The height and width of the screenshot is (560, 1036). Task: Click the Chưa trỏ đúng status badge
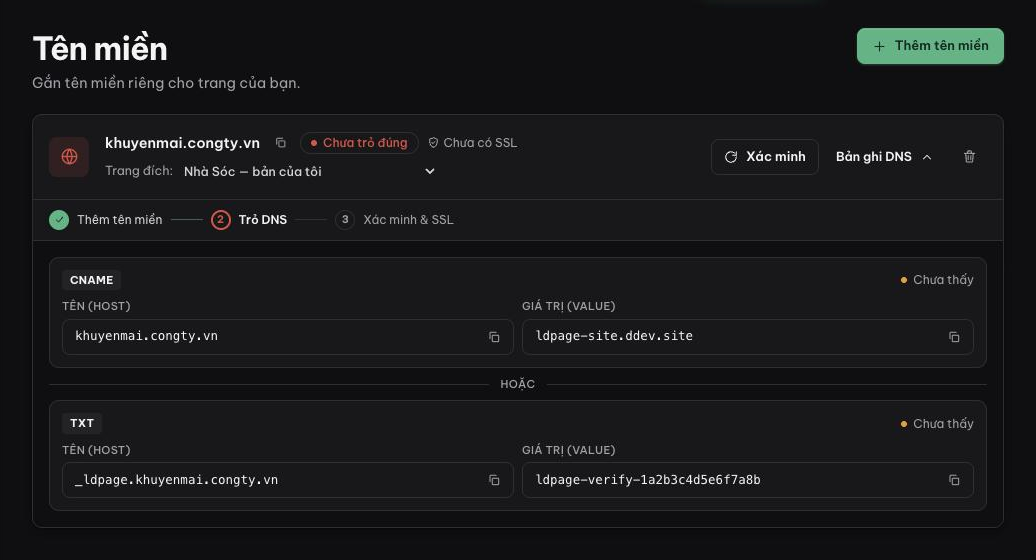coord(359,143)
